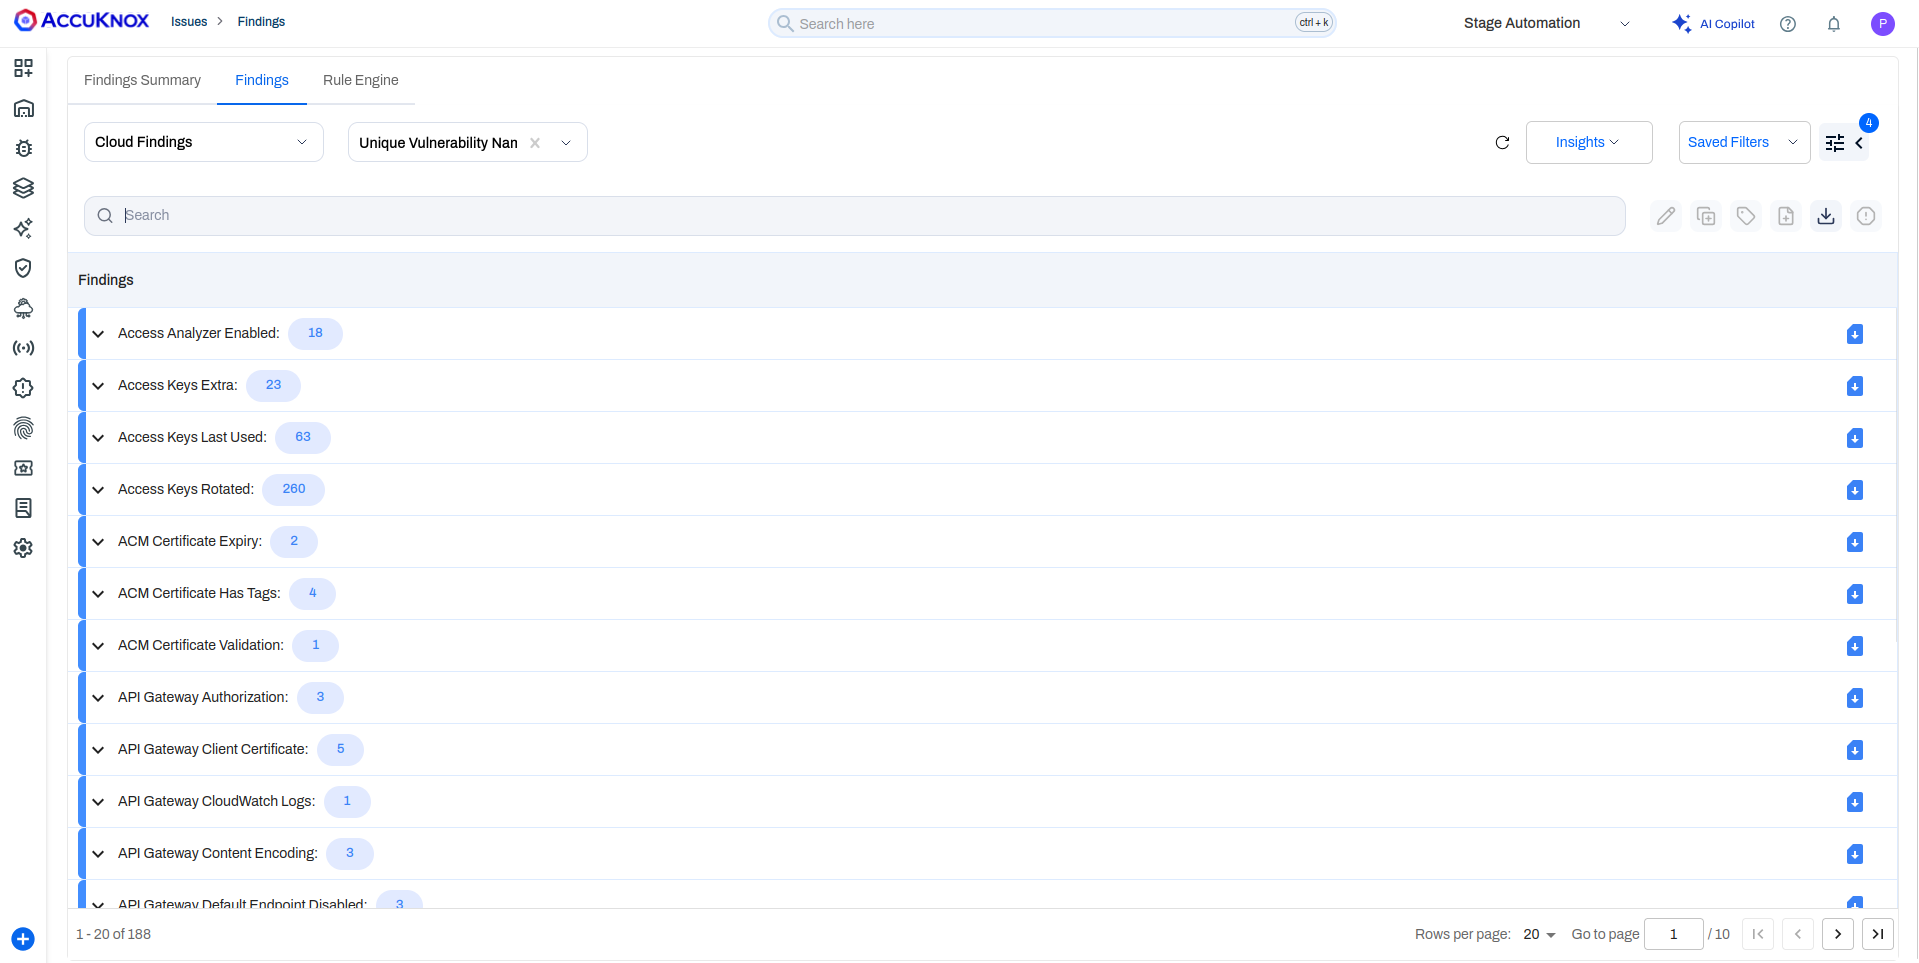1919x963 pixels.
Task: Switch to the Rule Engine tab
Action: pos(360,80)
